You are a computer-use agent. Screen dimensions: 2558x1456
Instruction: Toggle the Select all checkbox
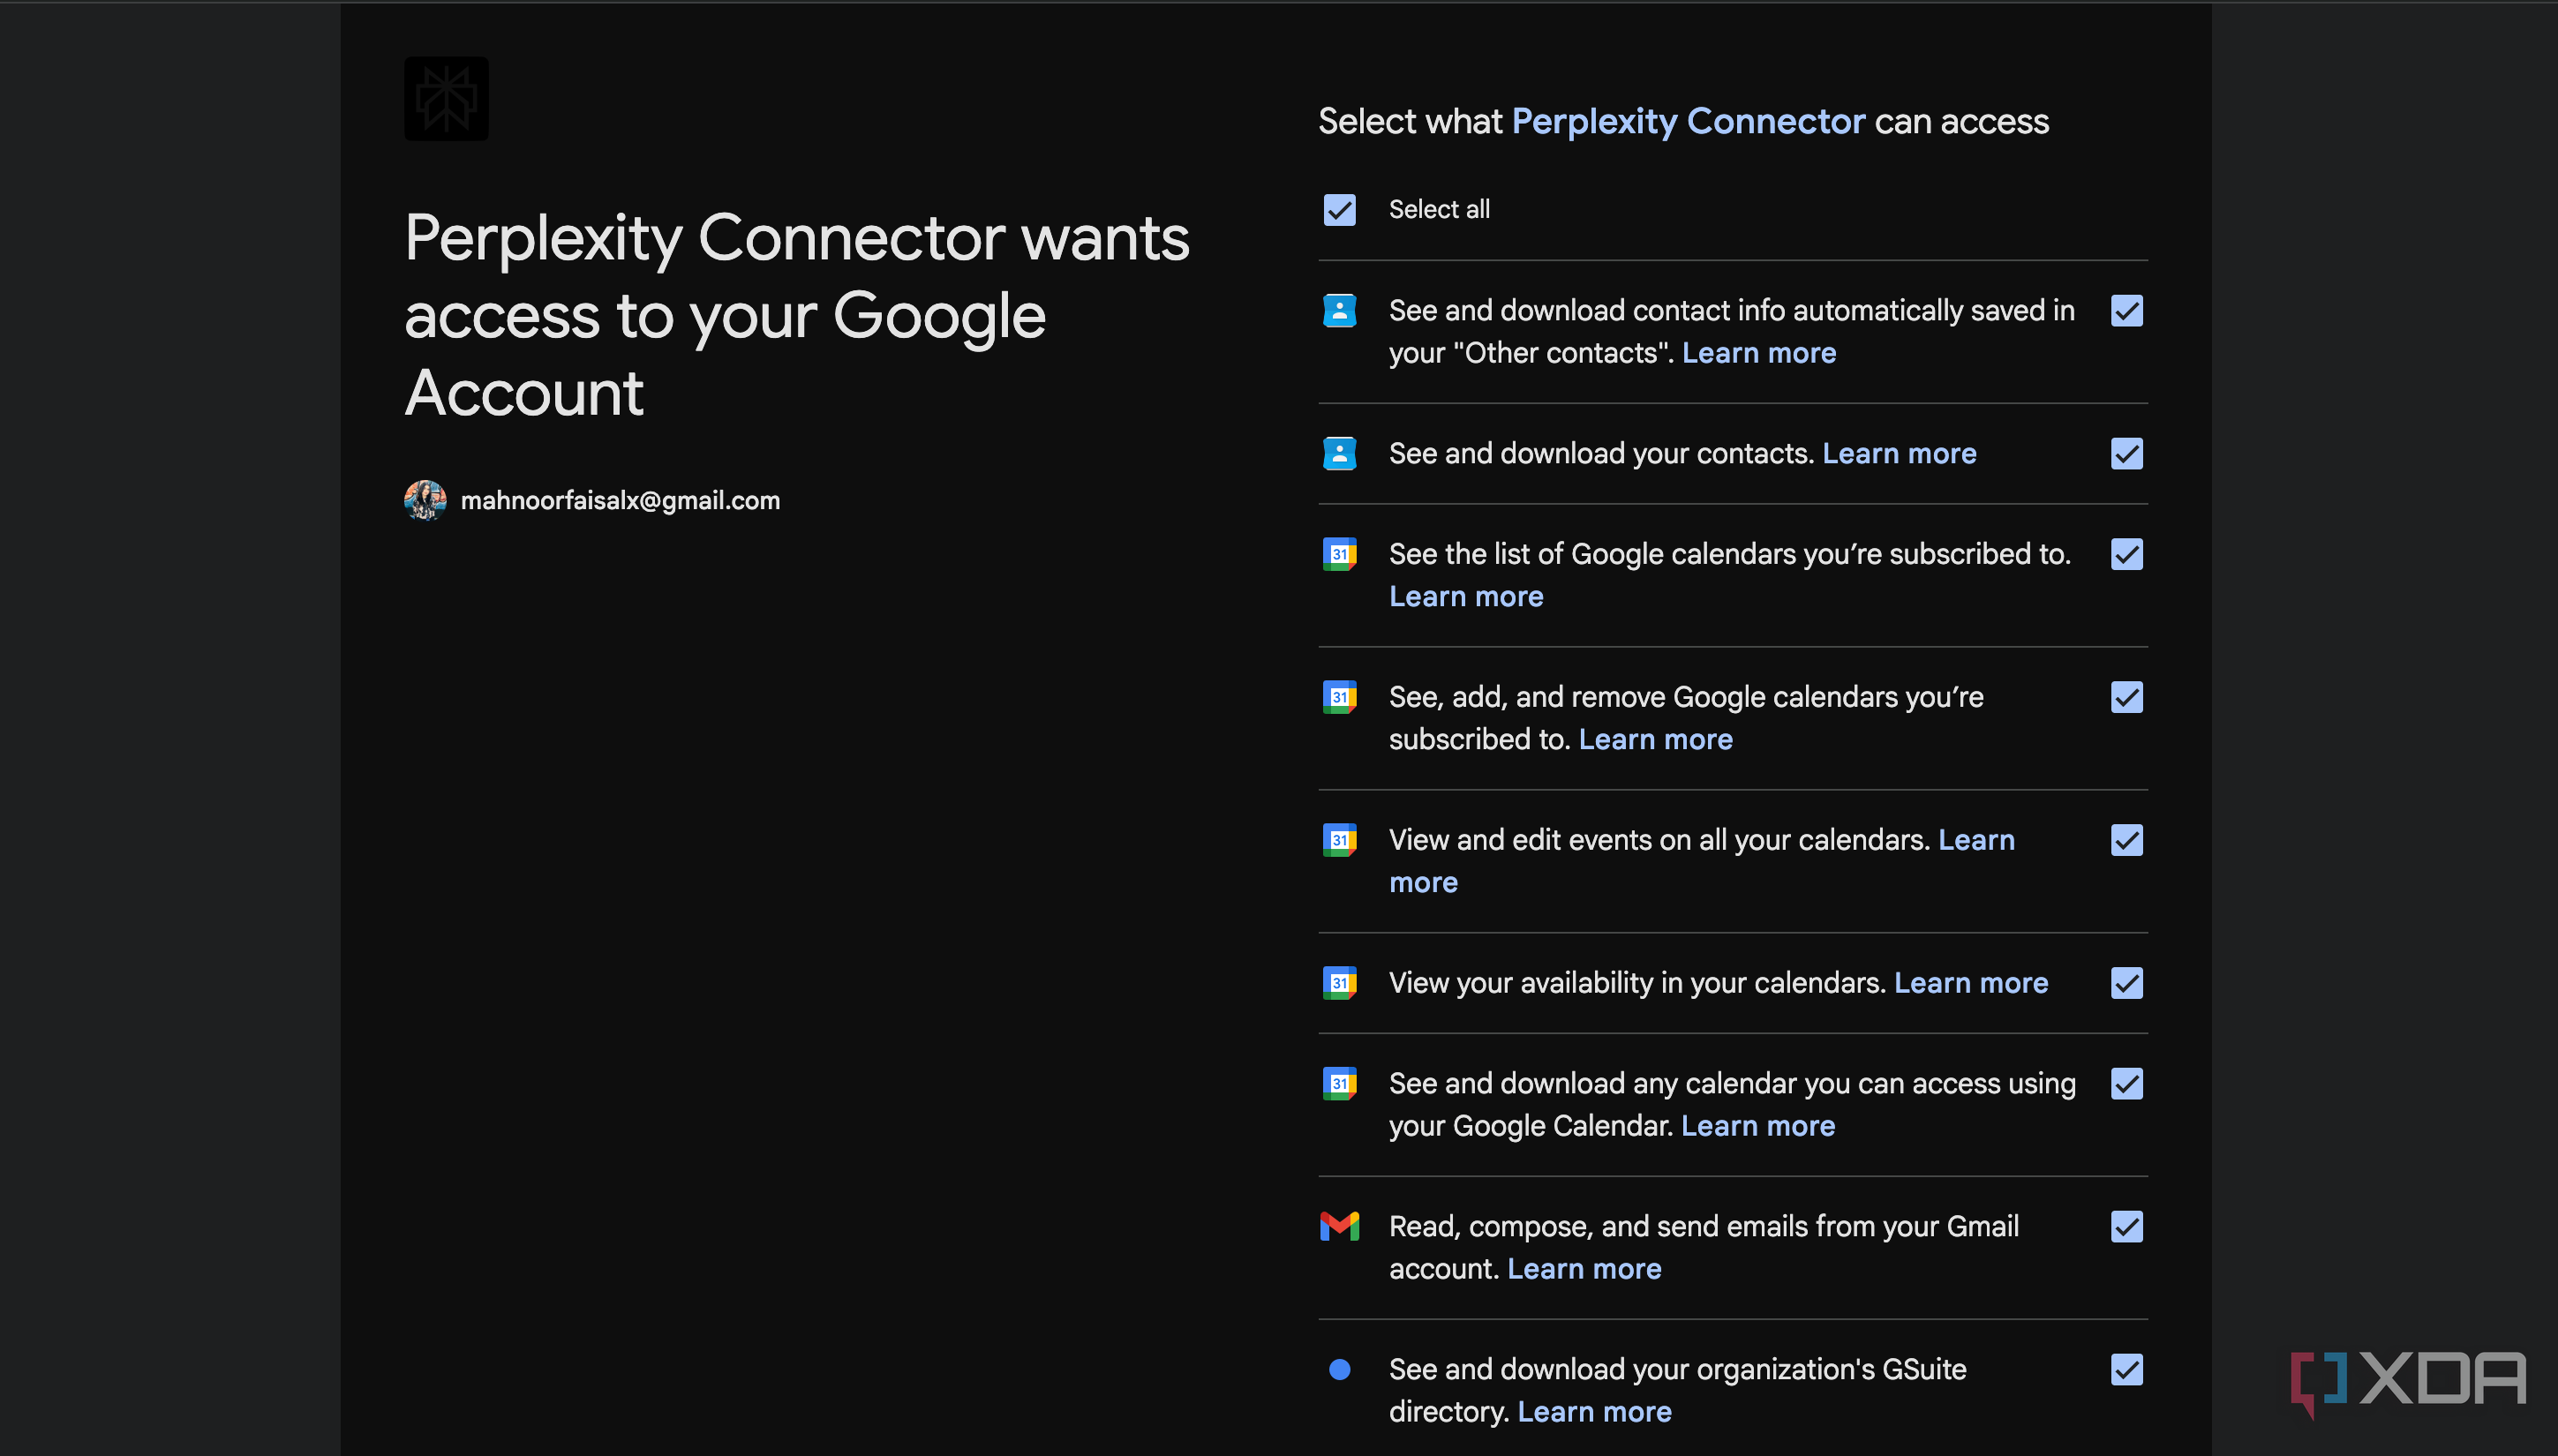click(1340, 210)
